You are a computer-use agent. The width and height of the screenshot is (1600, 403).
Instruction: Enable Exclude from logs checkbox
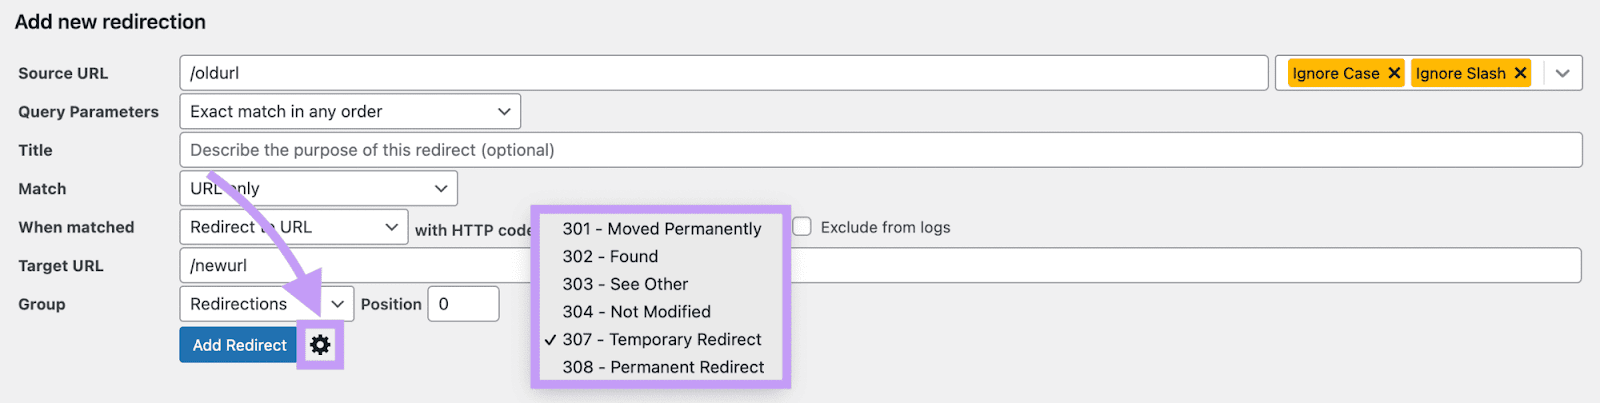[802, 227]
